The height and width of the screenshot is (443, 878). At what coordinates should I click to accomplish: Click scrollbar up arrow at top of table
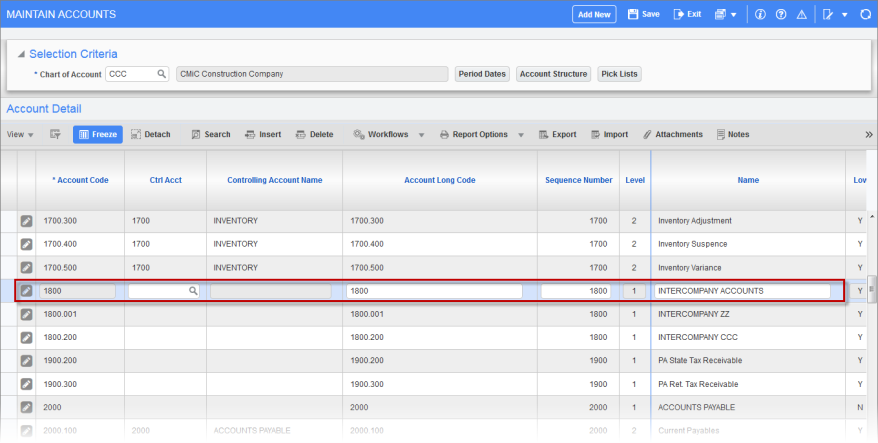click(x=871, y=216)
